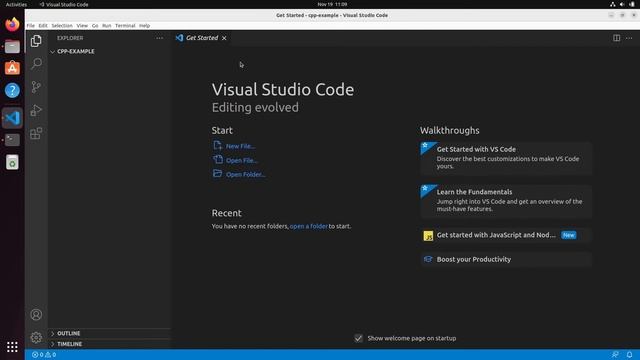Open Files app from the dock
Viewport: 640px width, 360px height.
pyautogui.click(x=12, y=47)
